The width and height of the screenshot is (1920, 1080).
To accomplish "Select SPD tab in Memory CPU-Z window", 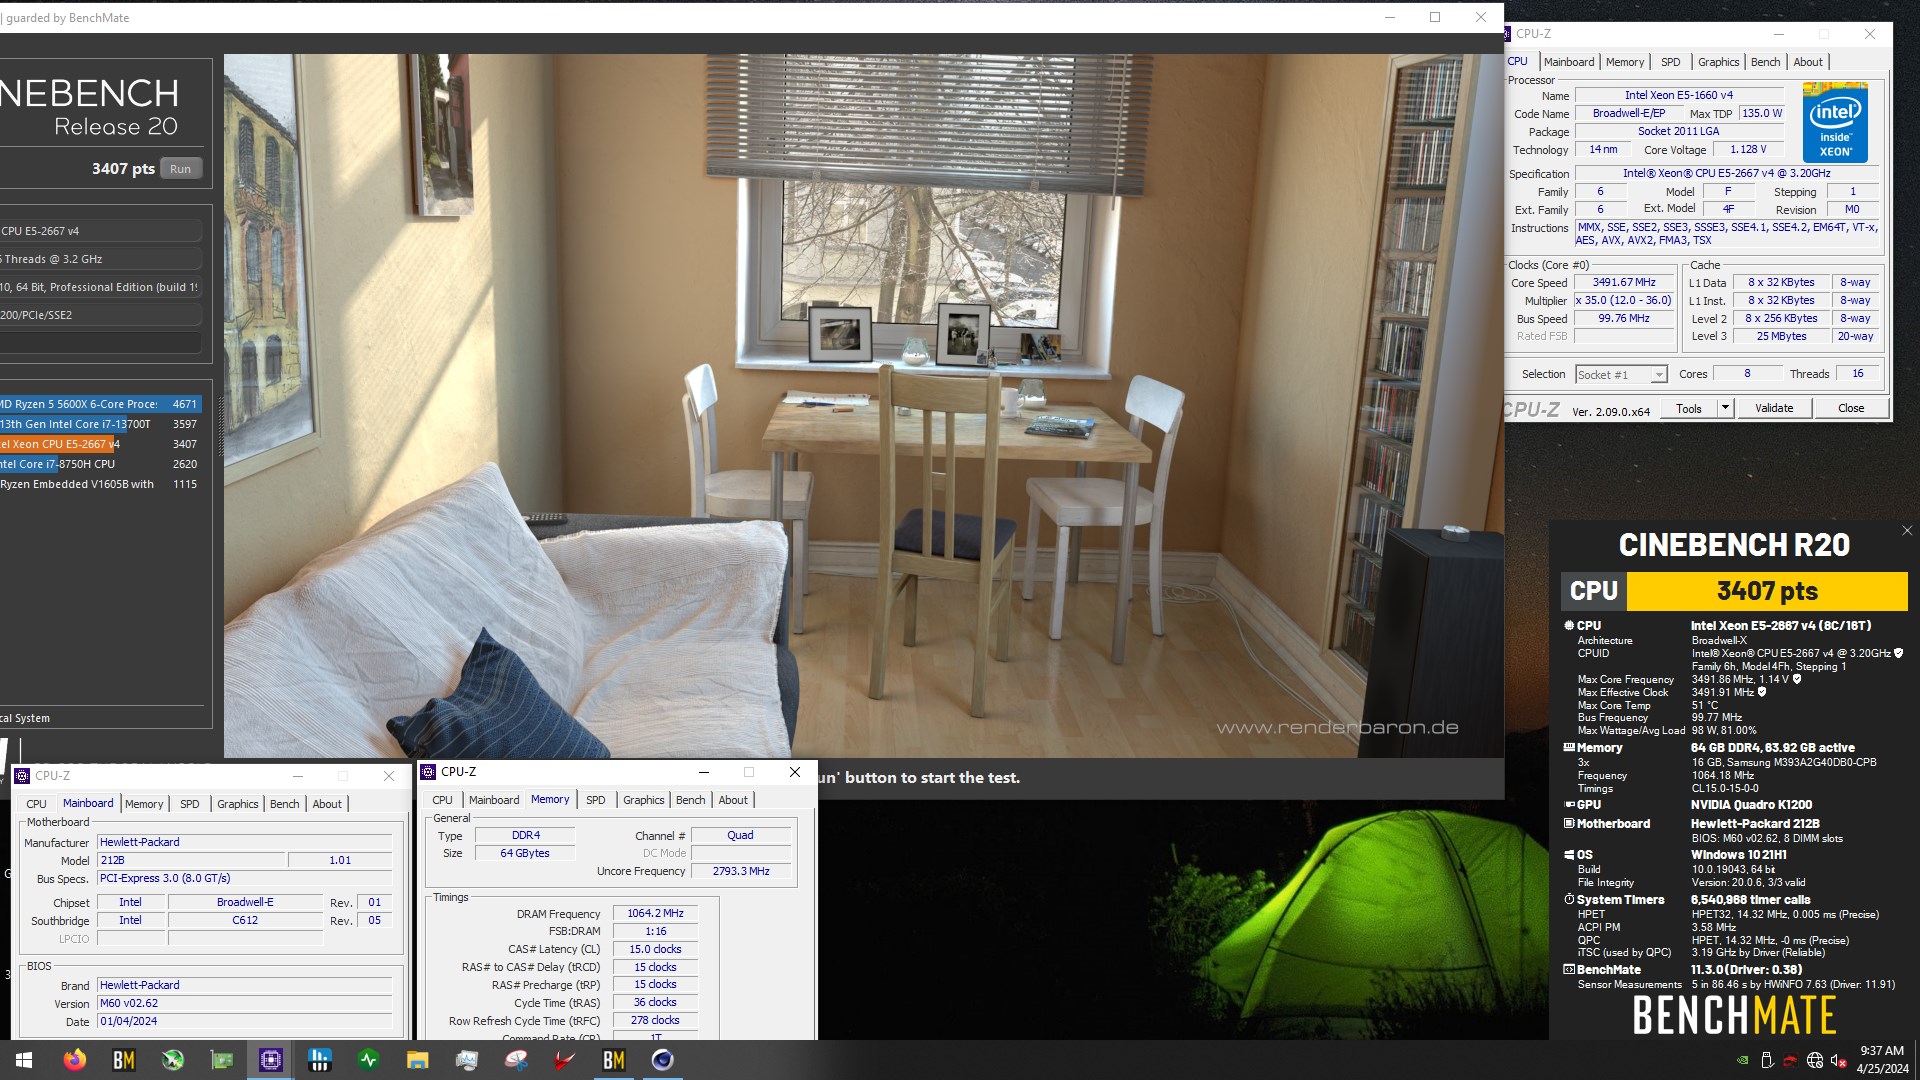I will pos(596,800).
